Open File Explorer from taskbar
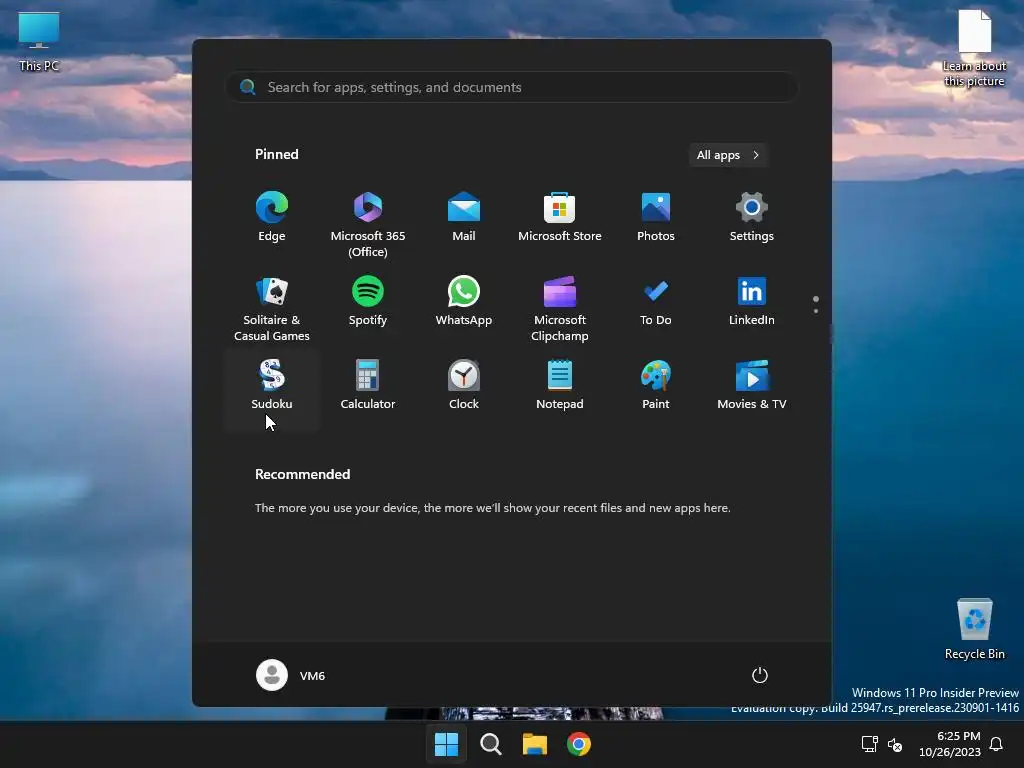Image resolution: width=1024 pixels, height=768 pixels. [x=534, y=744]
